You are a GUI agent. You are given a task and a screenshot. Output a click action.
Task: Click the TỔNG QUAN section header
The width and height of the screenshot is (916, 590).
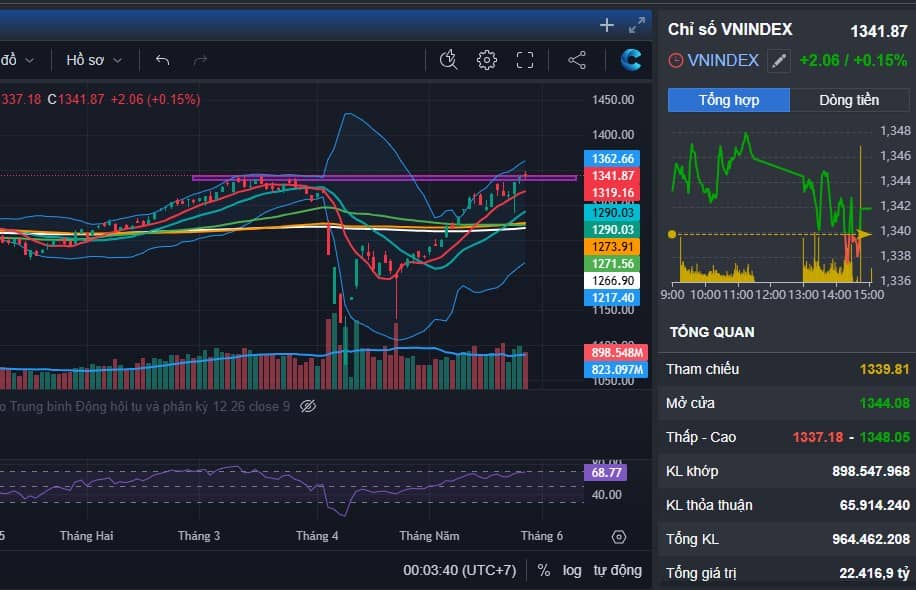[x=712, y=332]
